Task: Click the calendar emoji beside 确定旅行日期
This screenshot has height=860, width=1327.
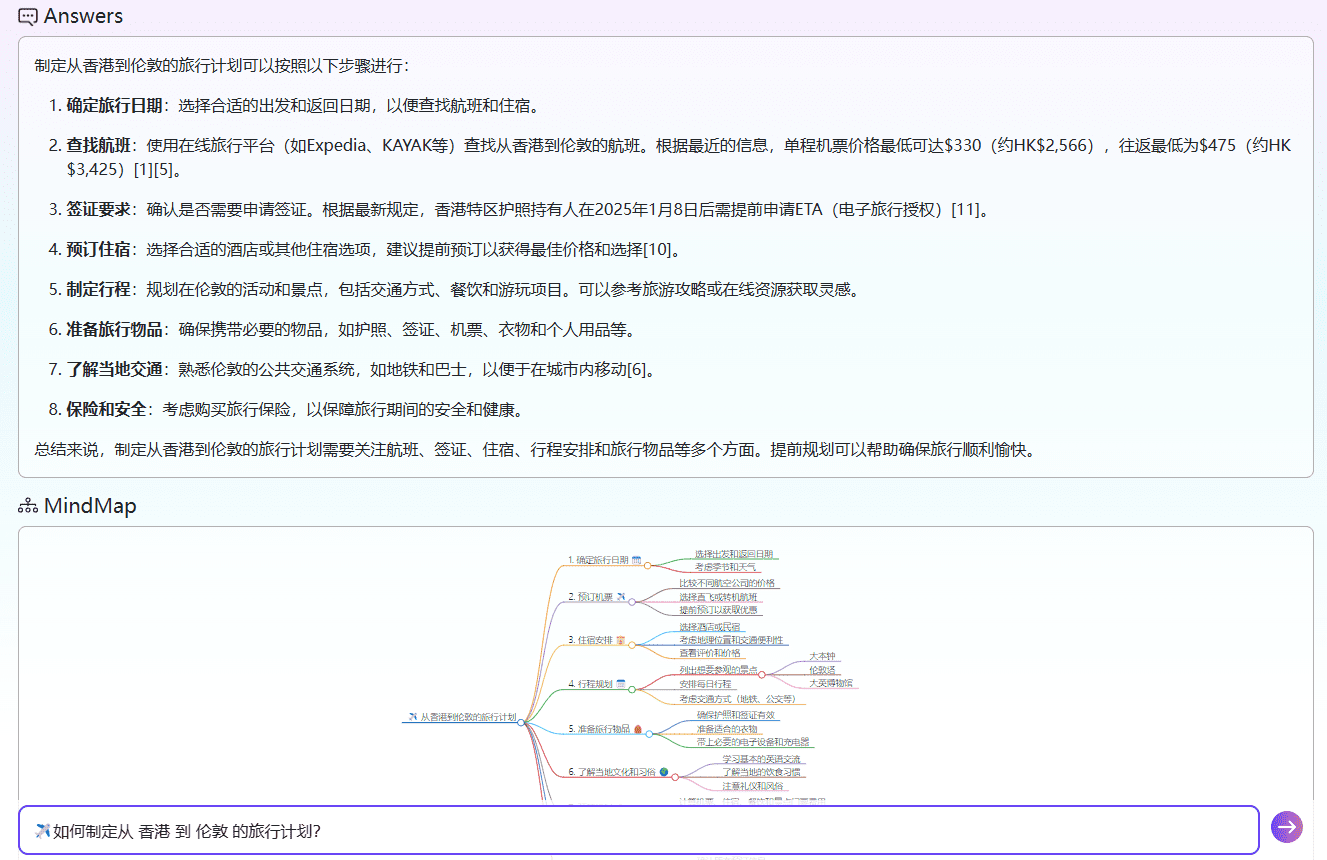Action: click(637, 560)
